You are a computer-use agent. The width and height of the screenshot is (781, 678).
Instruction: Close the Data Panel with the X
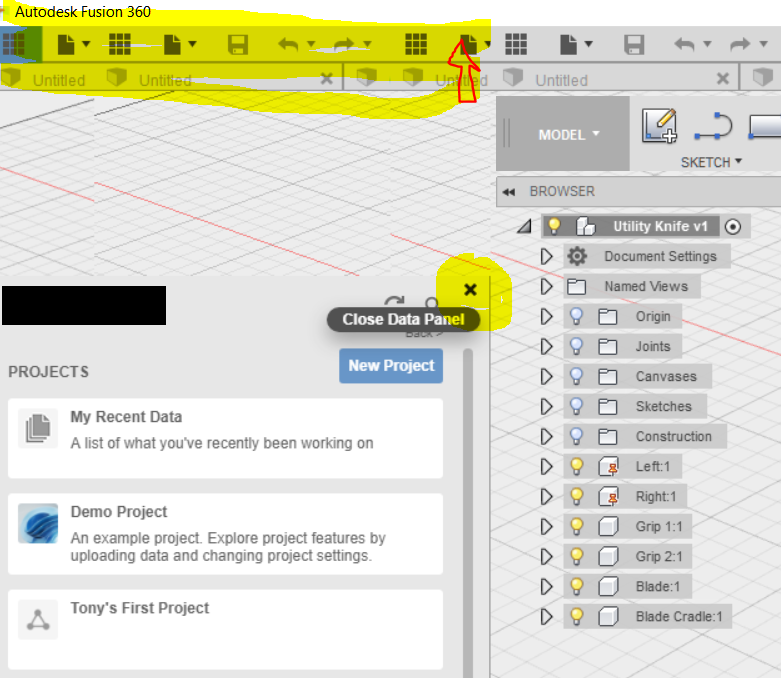pos(470,289)
